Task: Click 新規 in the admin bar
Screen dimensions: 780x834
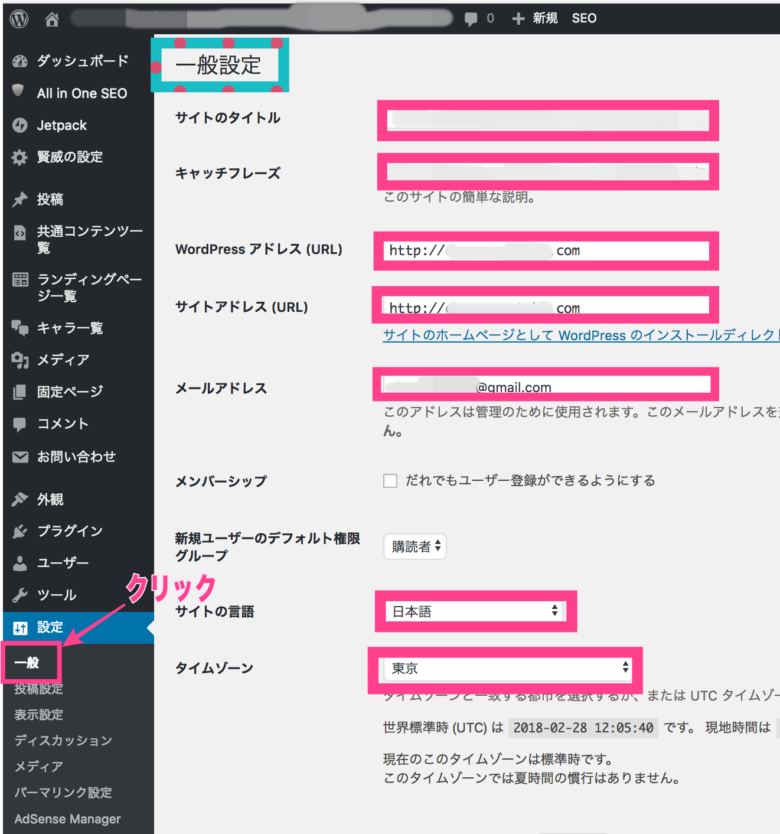Action: (545, 19)
